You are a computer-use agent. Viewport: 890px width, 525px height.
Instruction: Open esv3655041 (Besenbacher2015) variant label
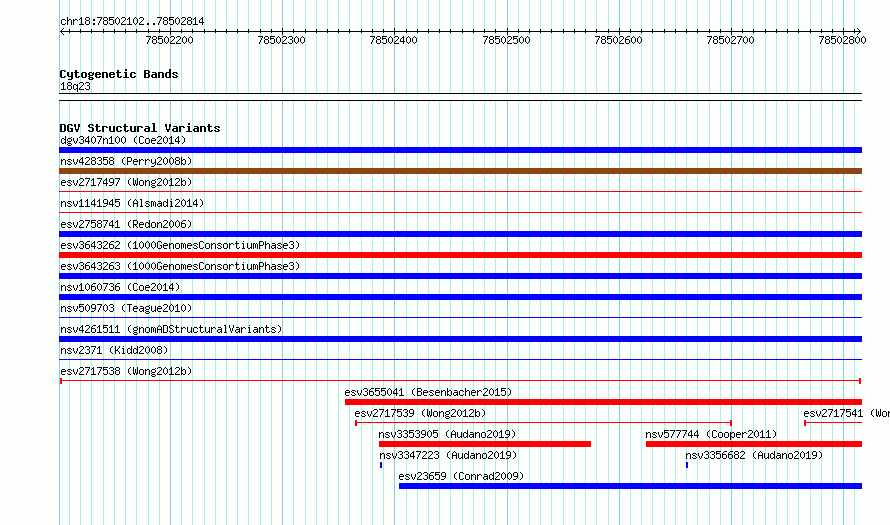point(428,392)
